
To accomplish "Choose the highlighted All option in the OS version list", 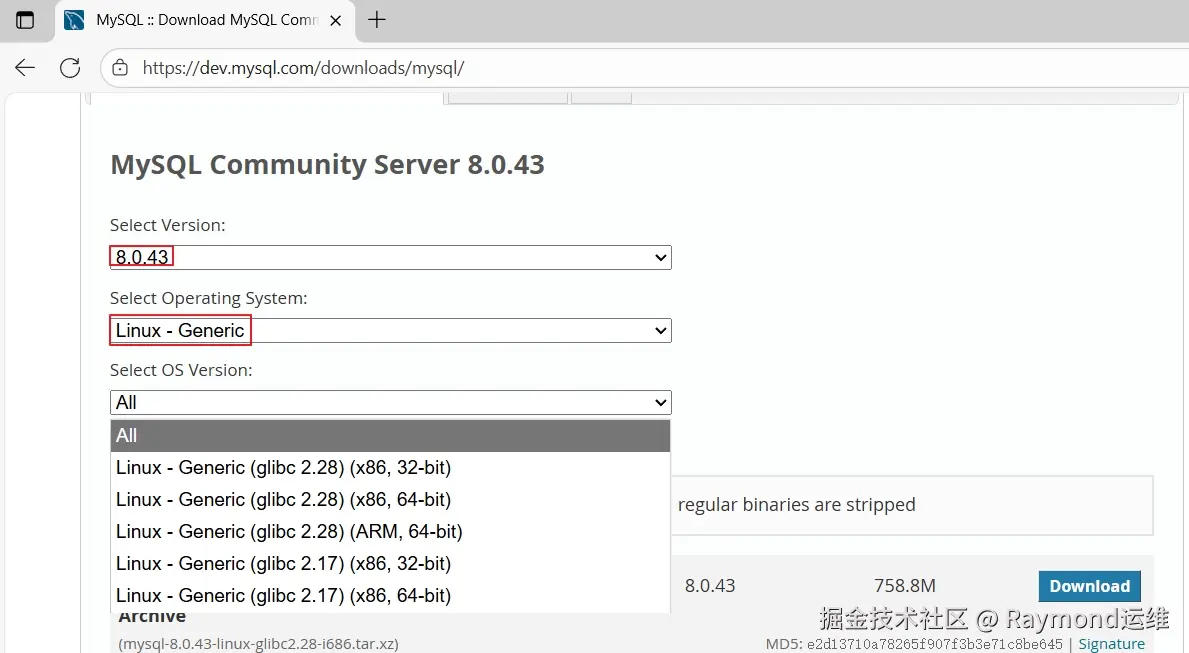I will click(x=391, y=436).
